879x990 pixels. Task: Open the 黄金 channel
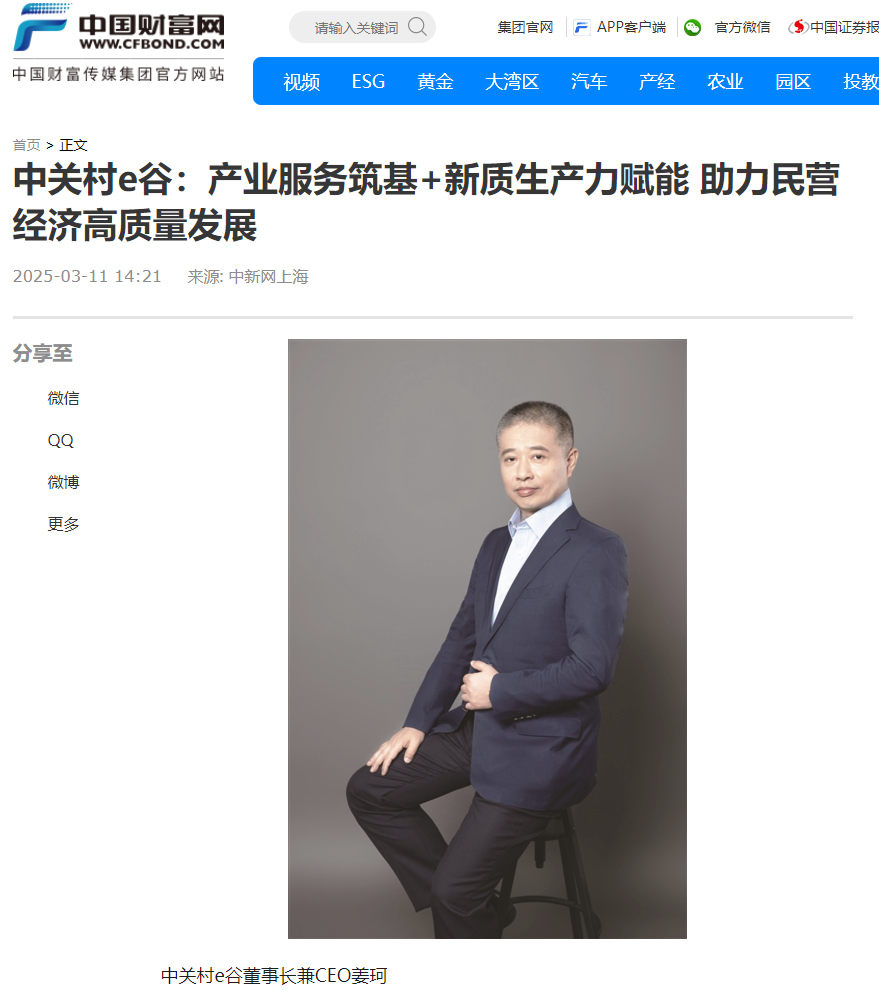pos(435,81)
